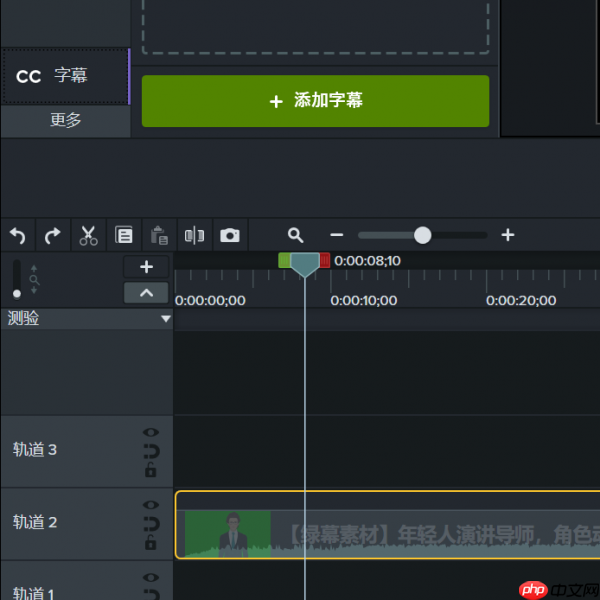The width and height of the screenshot is (600, 600).
Task: Hide 轨道 3 using its eye icon
Action: tap(151, 433)
